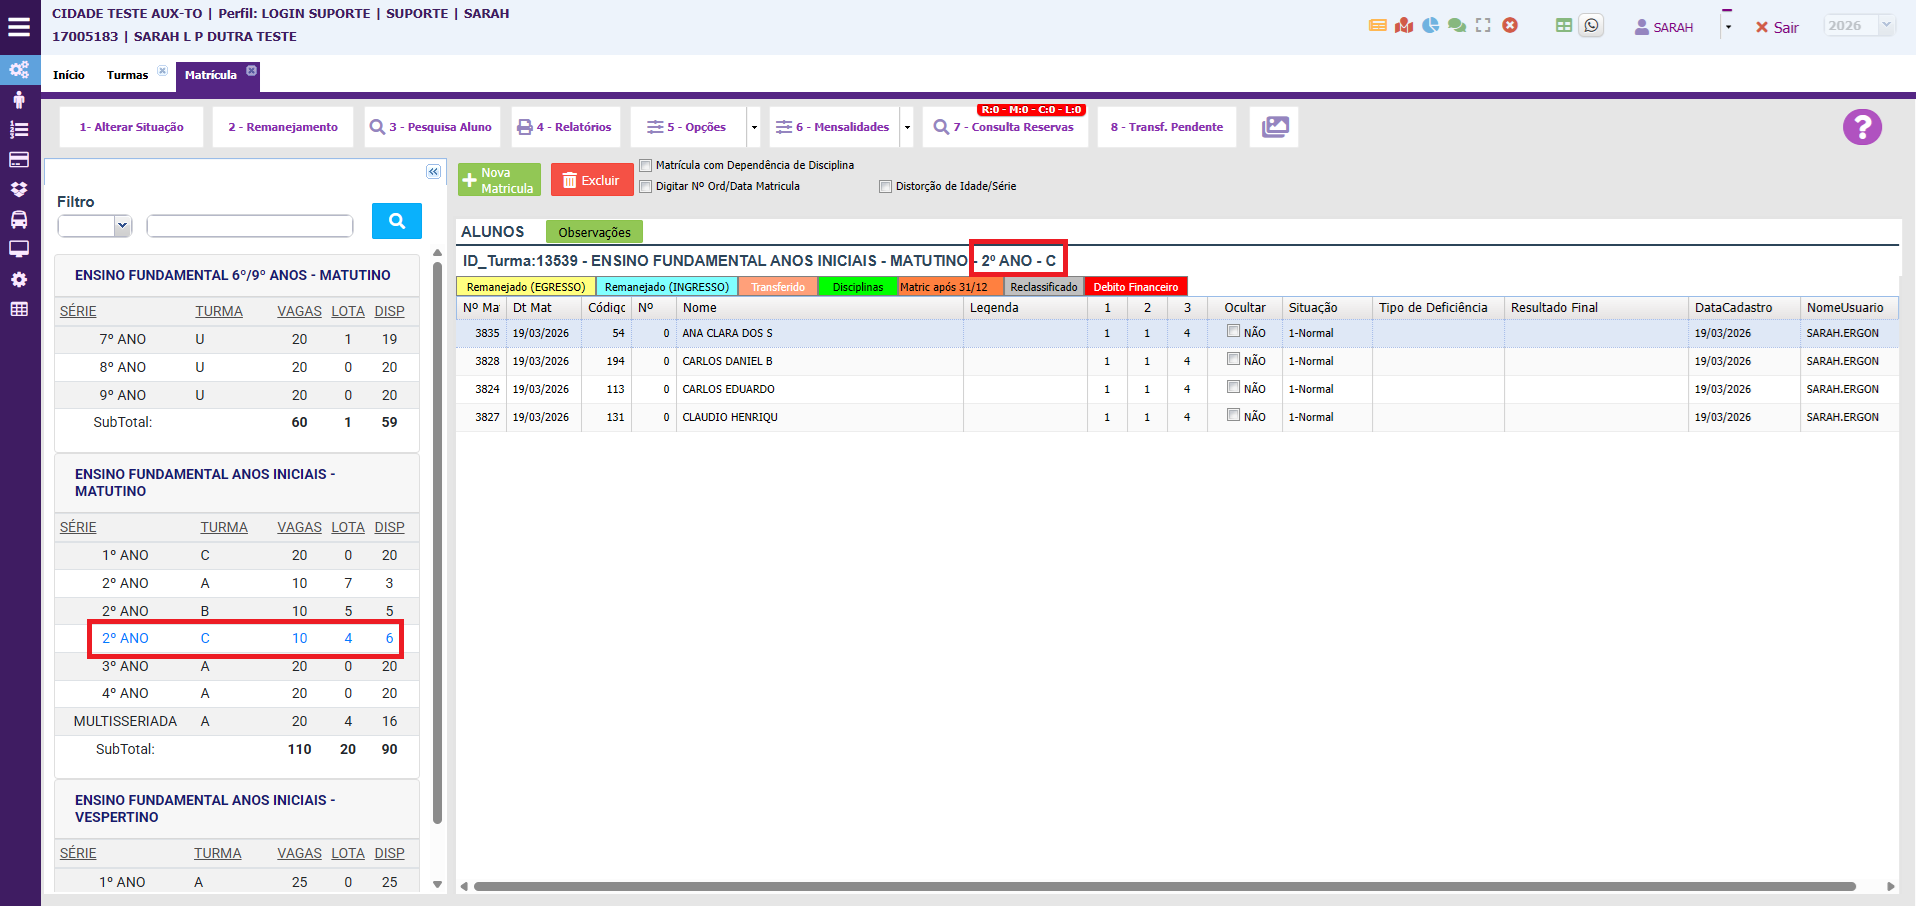Open the pie chart icon in header
The width and height of the screenshot is (1916, 906).
pos(1431,26)
